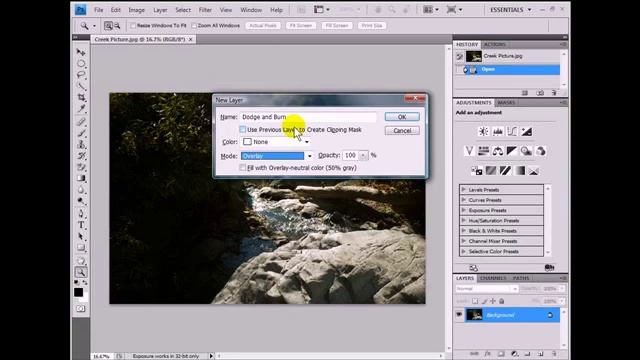This screenshot has width=640, height=360.
Task: Hide the Background layer eye icon
Action: click(459, 315)
